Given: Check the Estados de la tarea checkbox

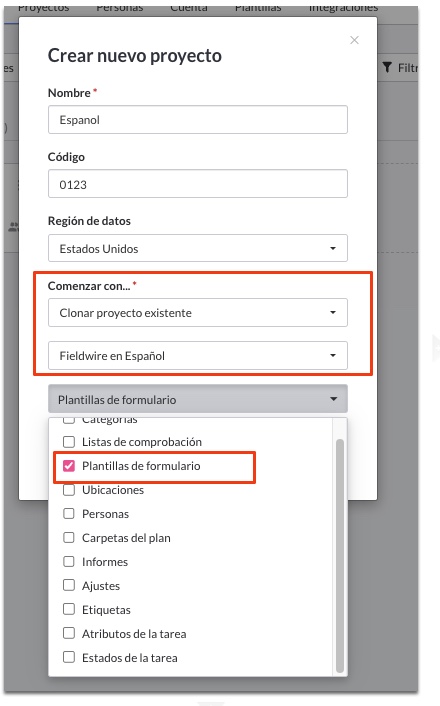Looking at the screenshot, I should (x=69, y=658).
